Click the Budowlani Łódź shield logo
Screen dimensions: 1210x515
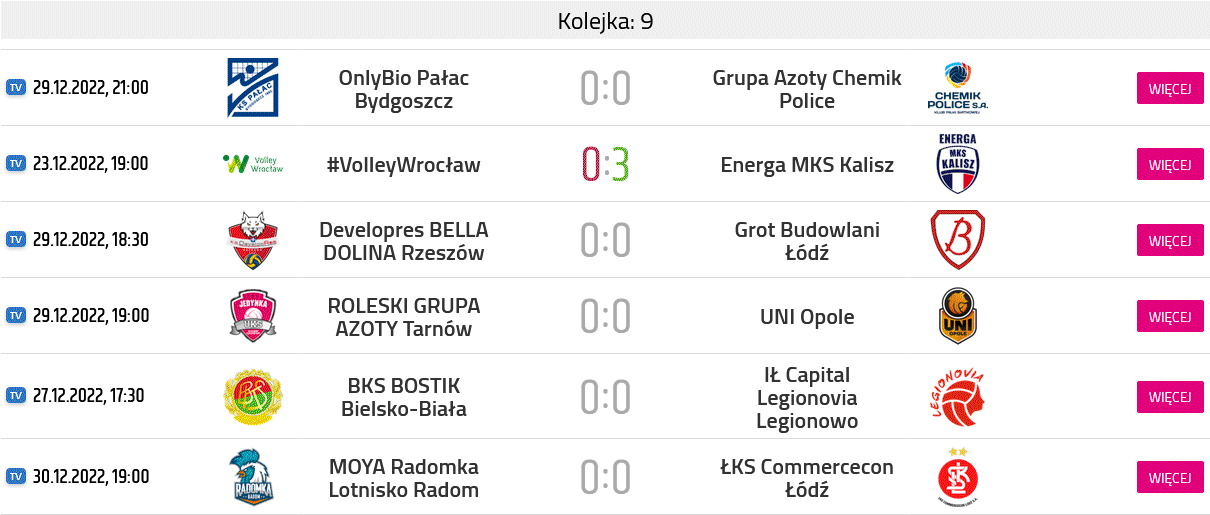point(957,240)
